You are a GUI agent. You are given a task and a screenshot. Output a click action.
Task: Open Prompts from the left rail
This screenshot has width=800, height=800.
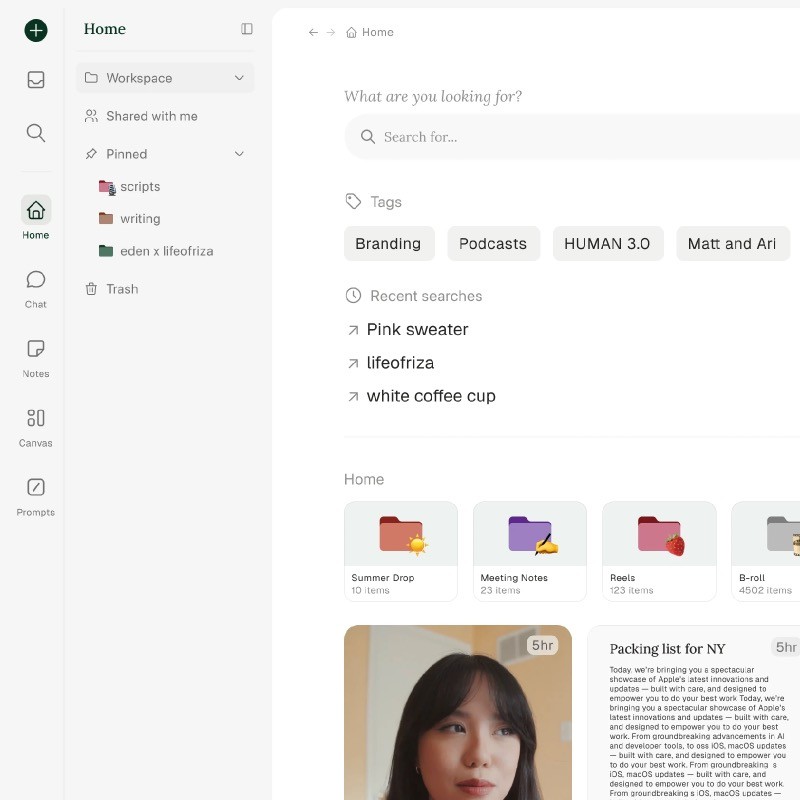(36, 497)
